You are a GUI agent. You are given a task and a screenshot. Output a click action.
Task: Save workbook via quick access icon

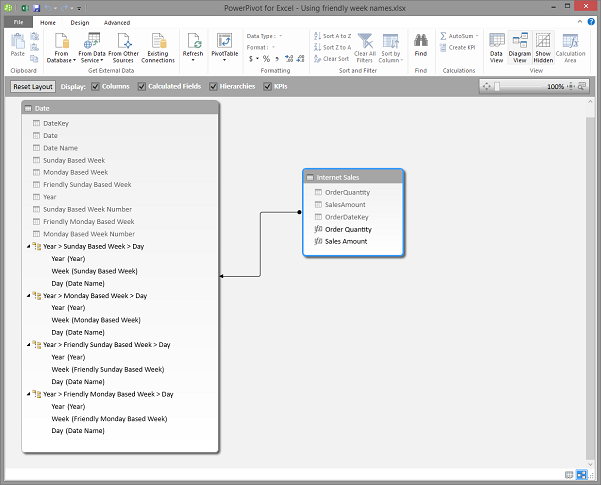tap(36, 8)
